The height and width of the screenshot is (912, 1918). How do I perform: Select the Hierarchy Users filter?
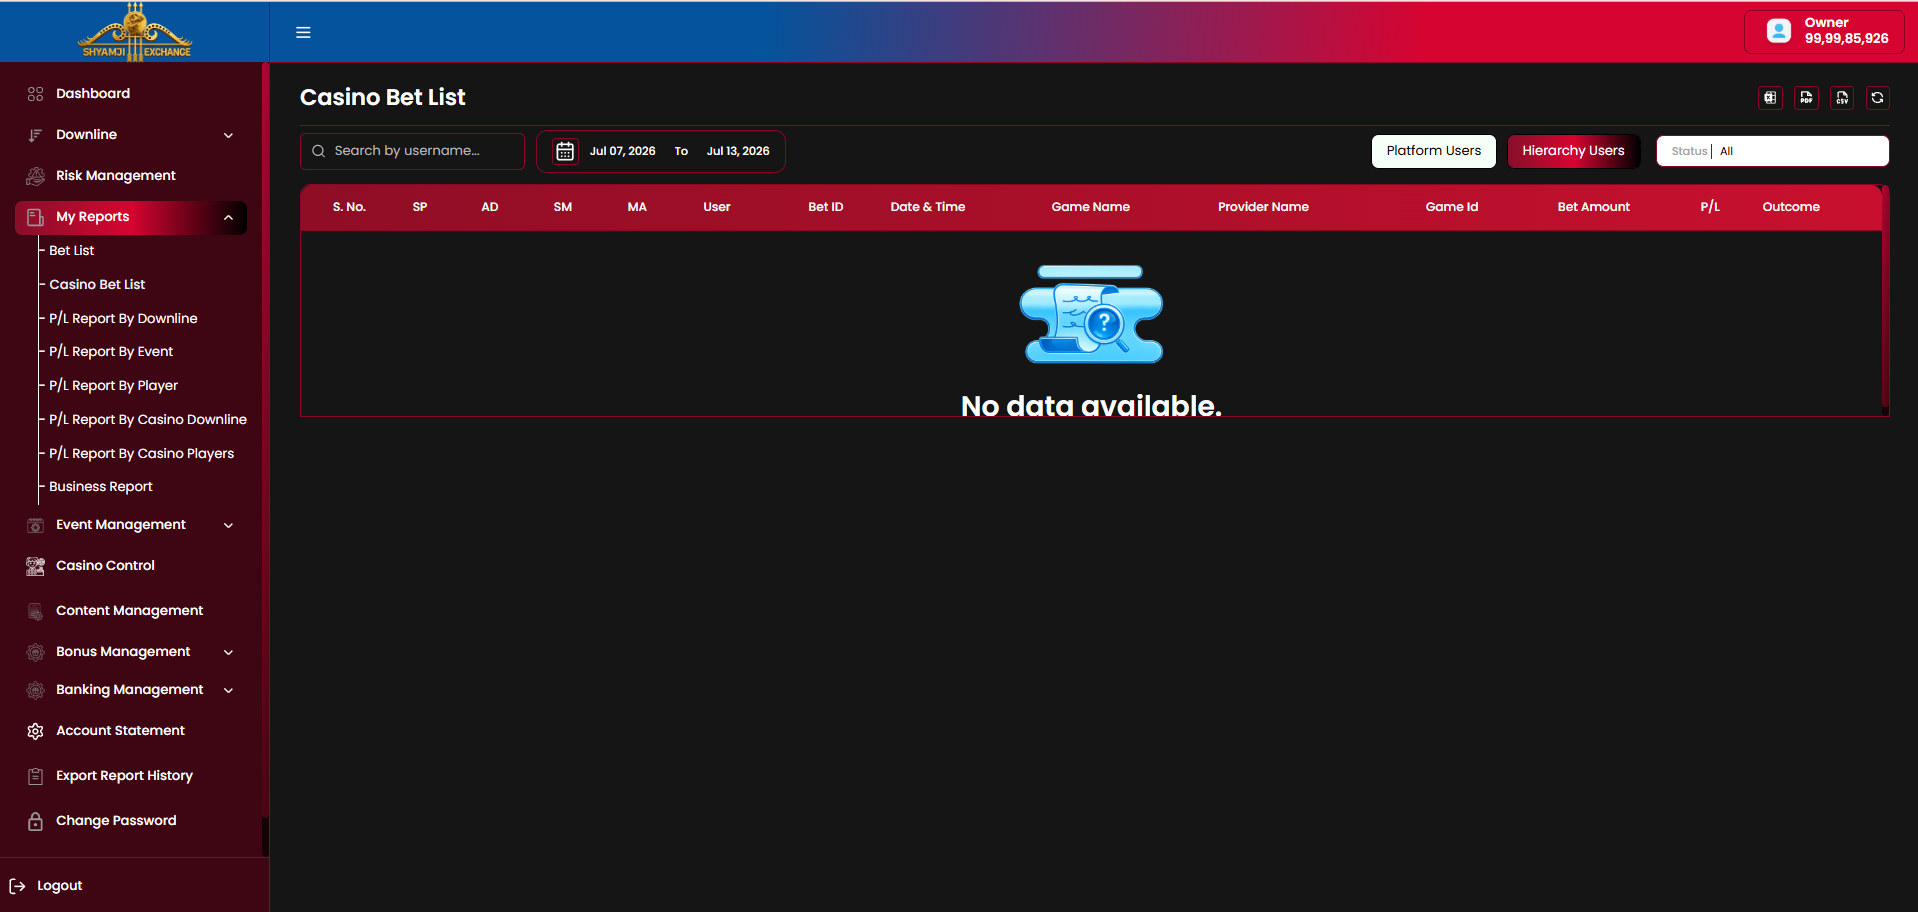(1573, 151)
